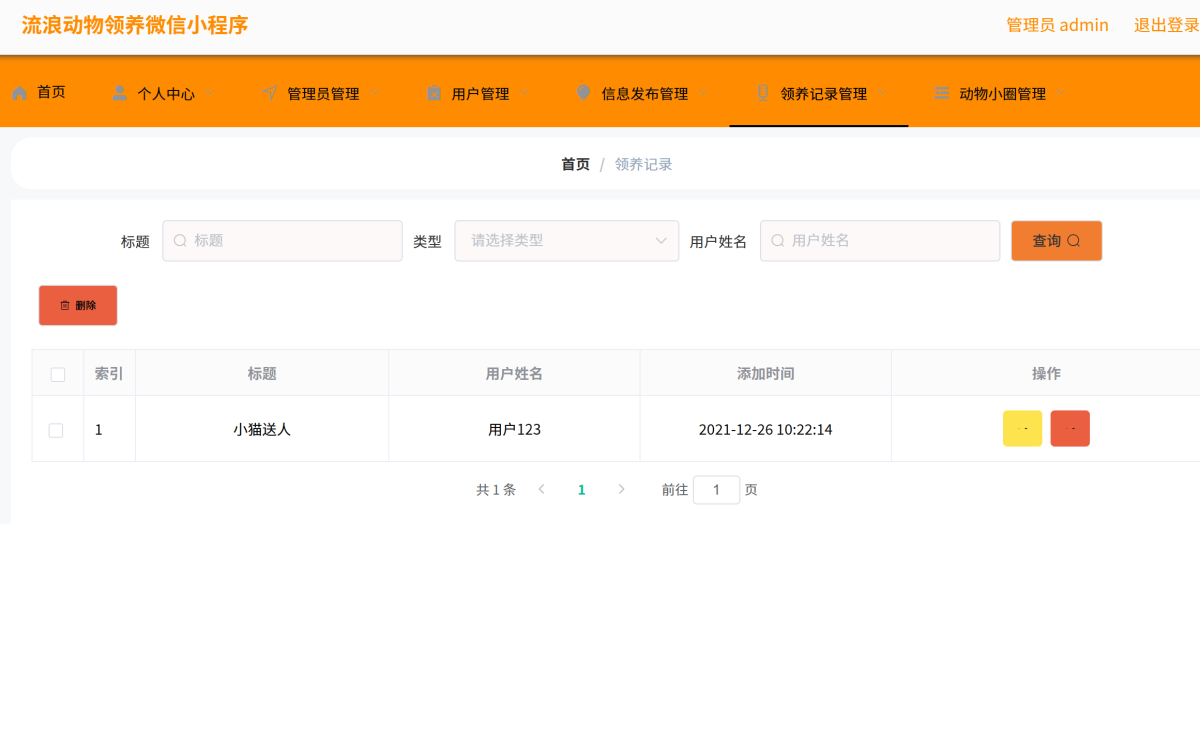Click the 用户姓名 search input field
This screenshot has width=1200, height=735.
(888, 241)
